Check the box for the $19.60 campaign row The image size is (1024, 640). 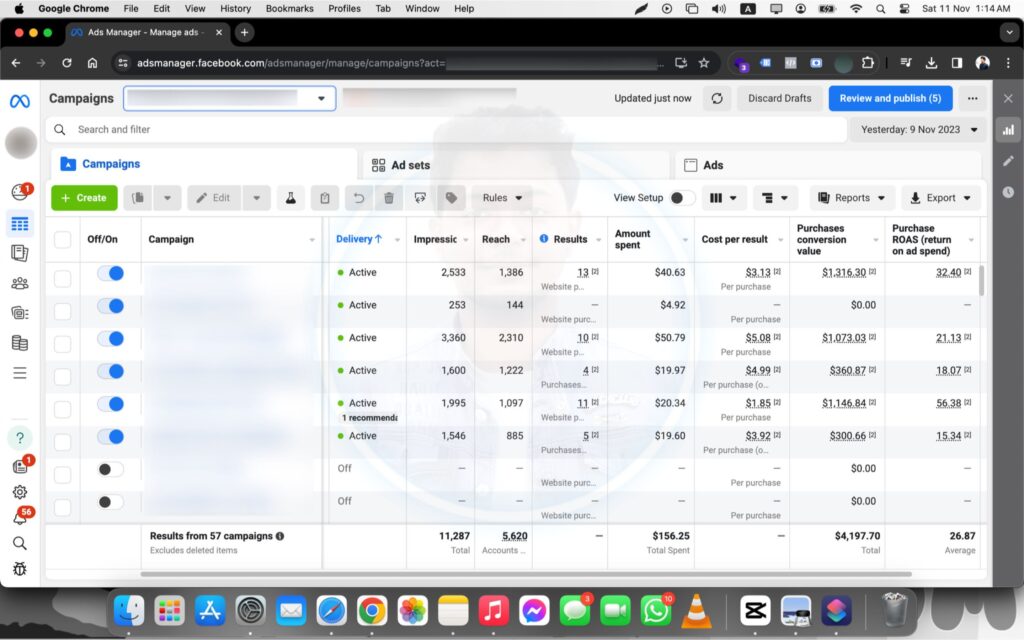pyautogui.click(x=63, y=442)
